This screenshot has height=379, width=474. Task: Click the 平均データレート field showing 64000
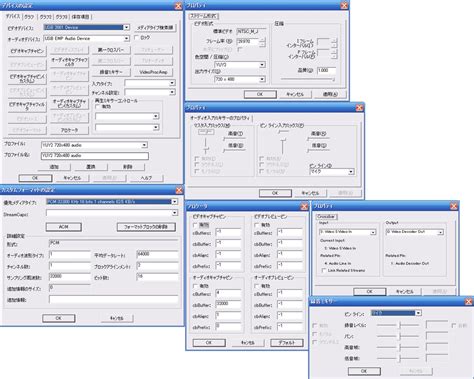(x=157, y=255)
